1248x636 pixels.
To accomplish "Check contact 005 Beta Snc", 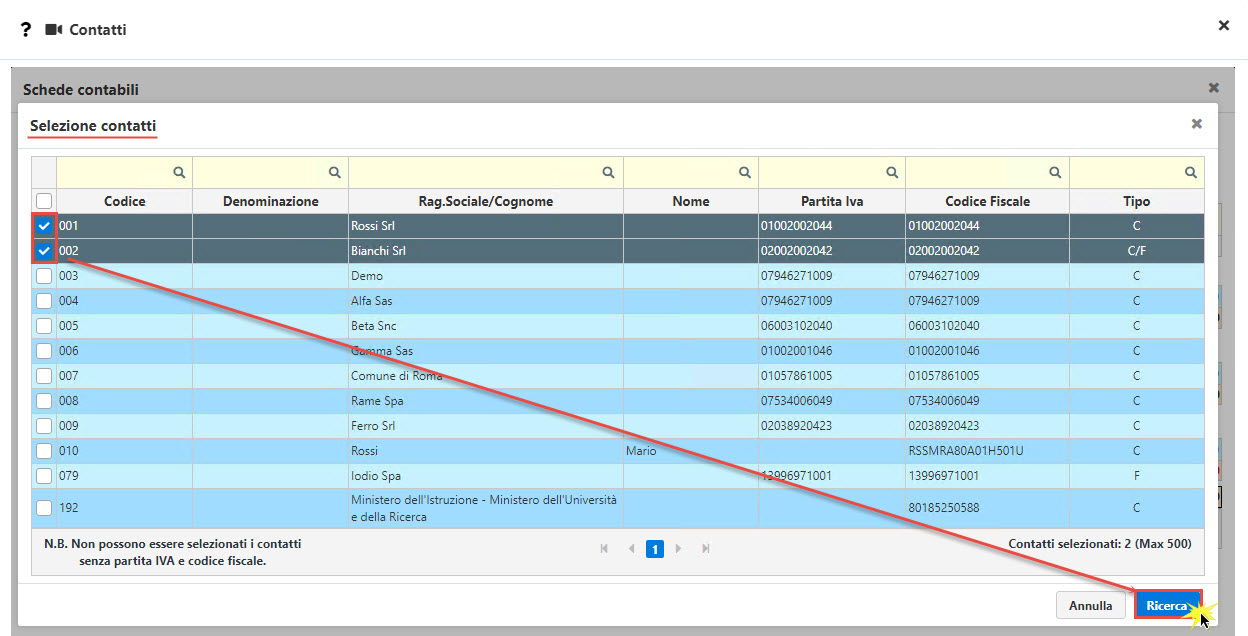I will (44, 326).
